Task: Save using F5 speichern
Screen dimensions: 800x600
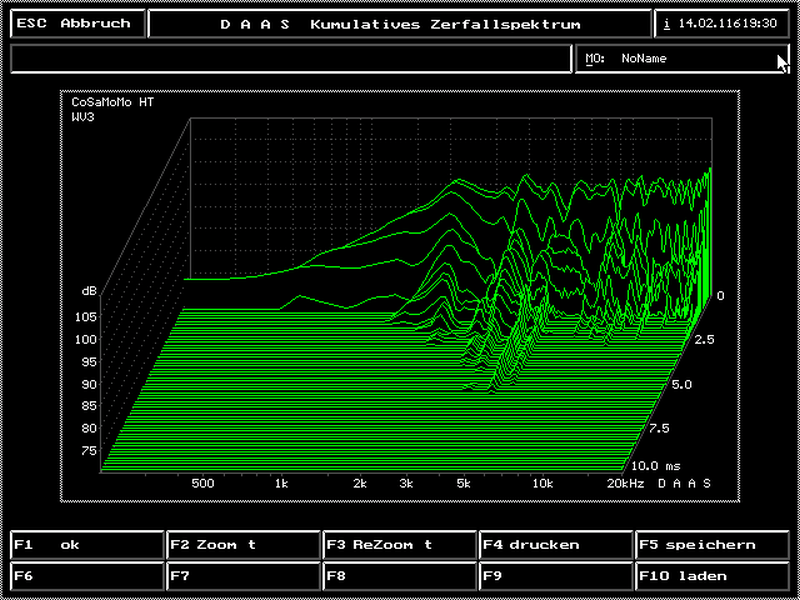Action: pyautogui.click(x=713, y=545)
